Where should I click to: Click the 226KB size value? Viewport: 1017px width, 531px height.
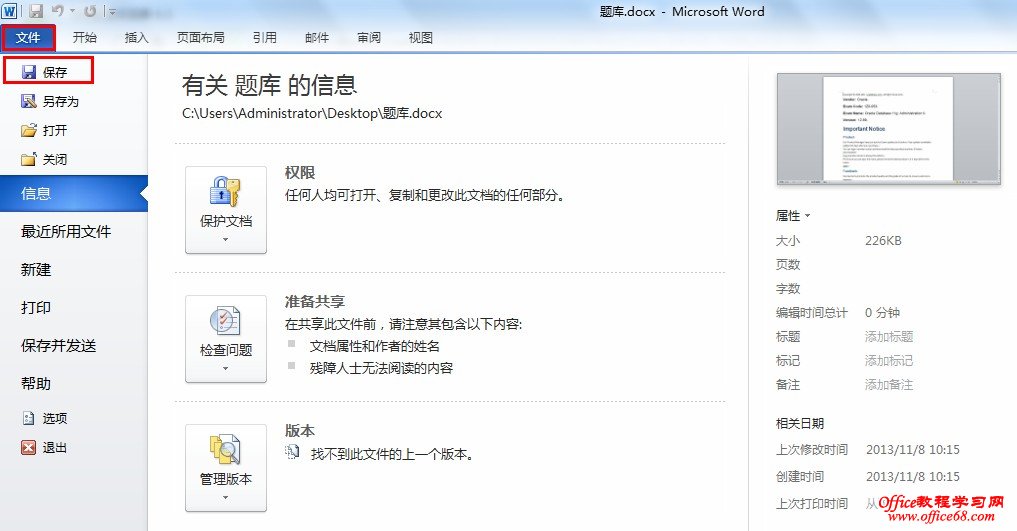pos(883,241)
